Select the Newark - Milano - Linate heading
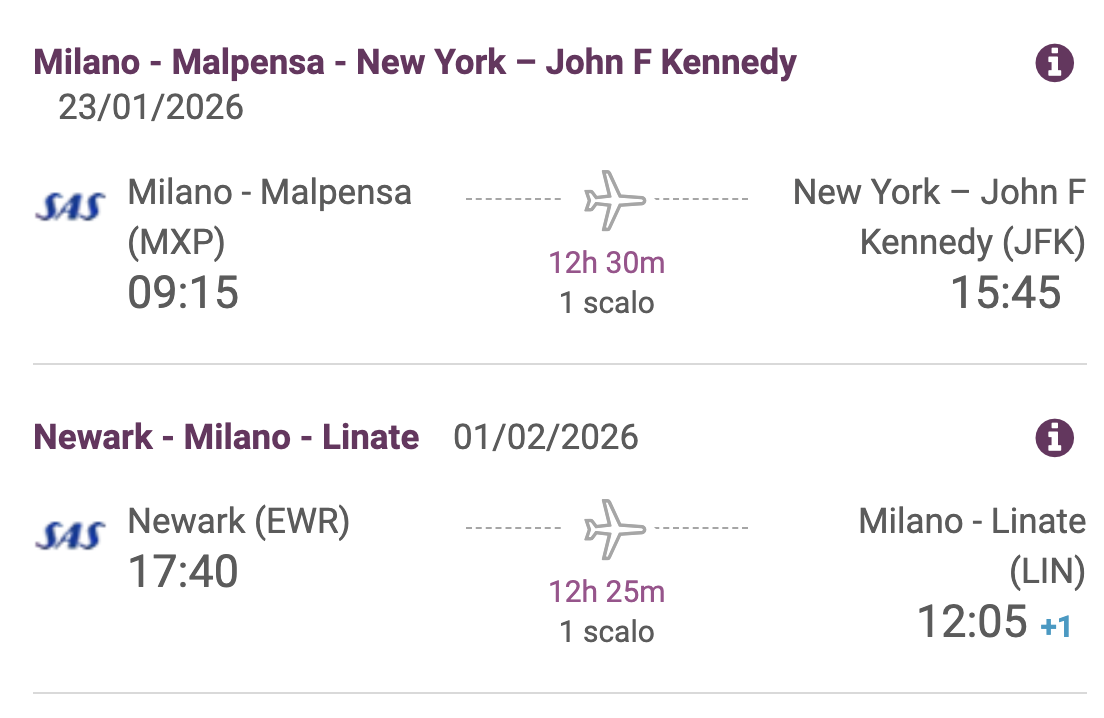Image resolution: width=1104 pixels, height=718 pixels. point(226,437)
